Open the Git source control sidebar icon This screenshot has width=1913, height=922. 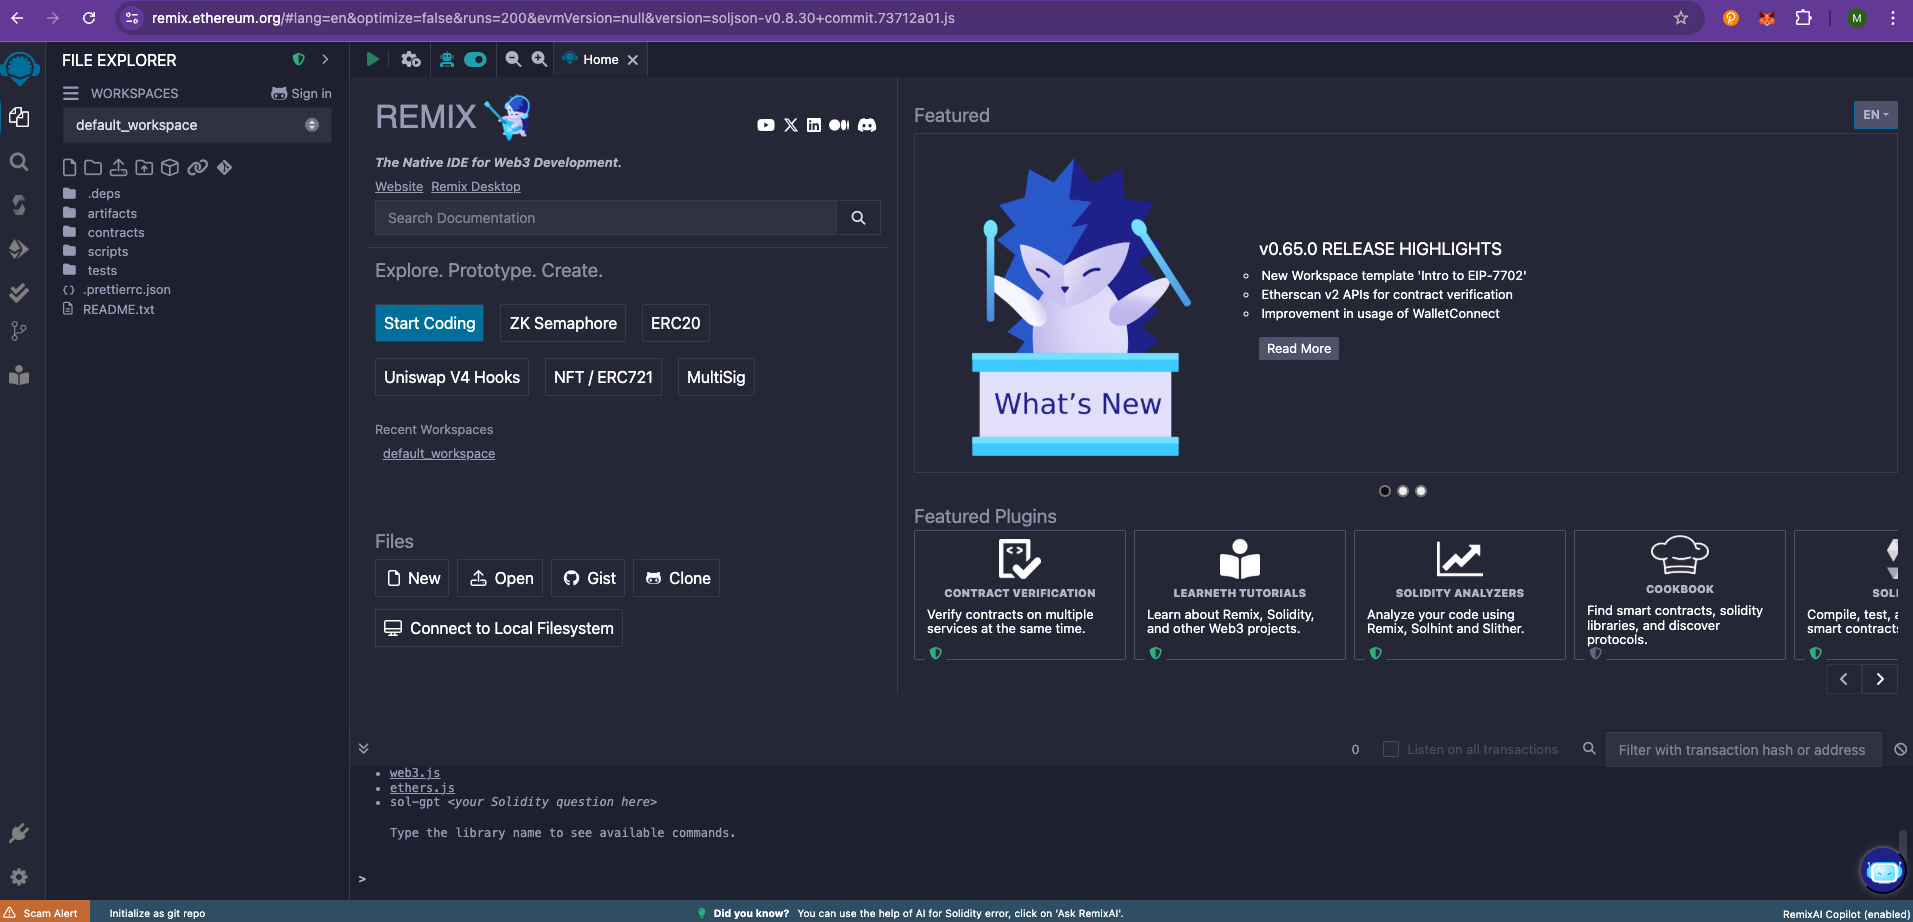pos(19,331)
